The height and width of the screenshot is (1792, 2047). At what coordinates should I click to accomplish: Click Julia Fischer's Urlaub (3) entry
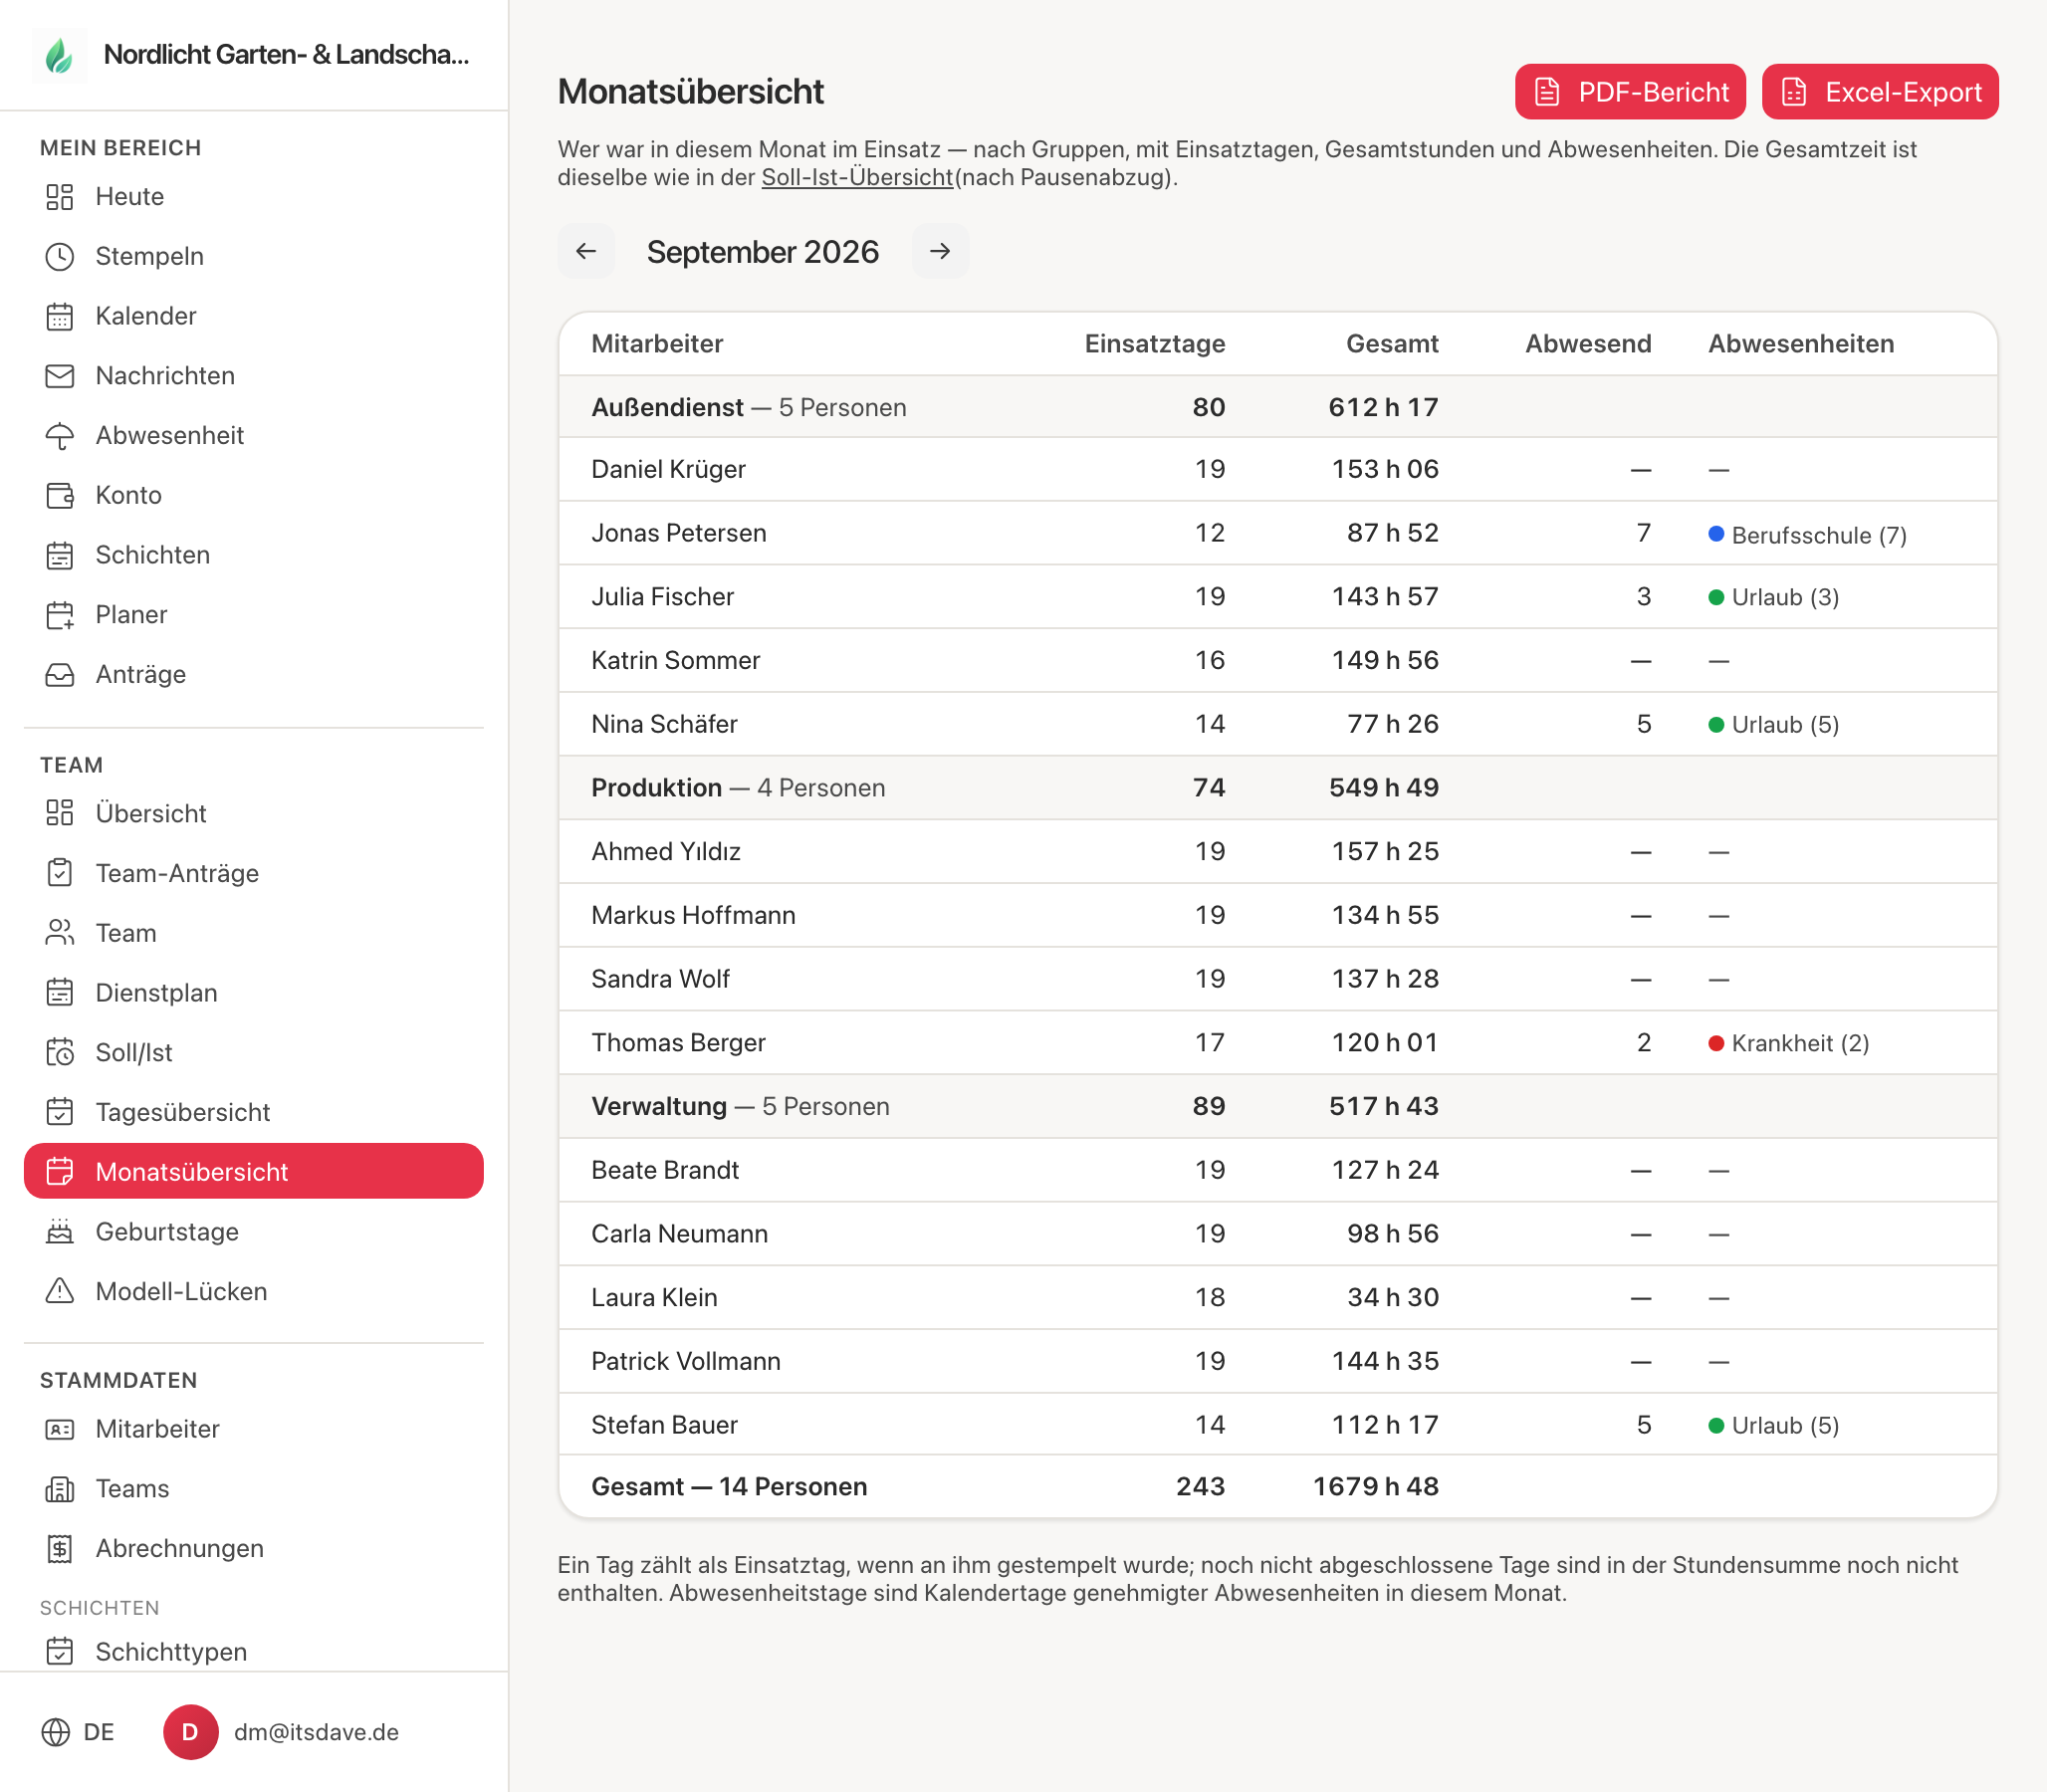point(1774,597)
